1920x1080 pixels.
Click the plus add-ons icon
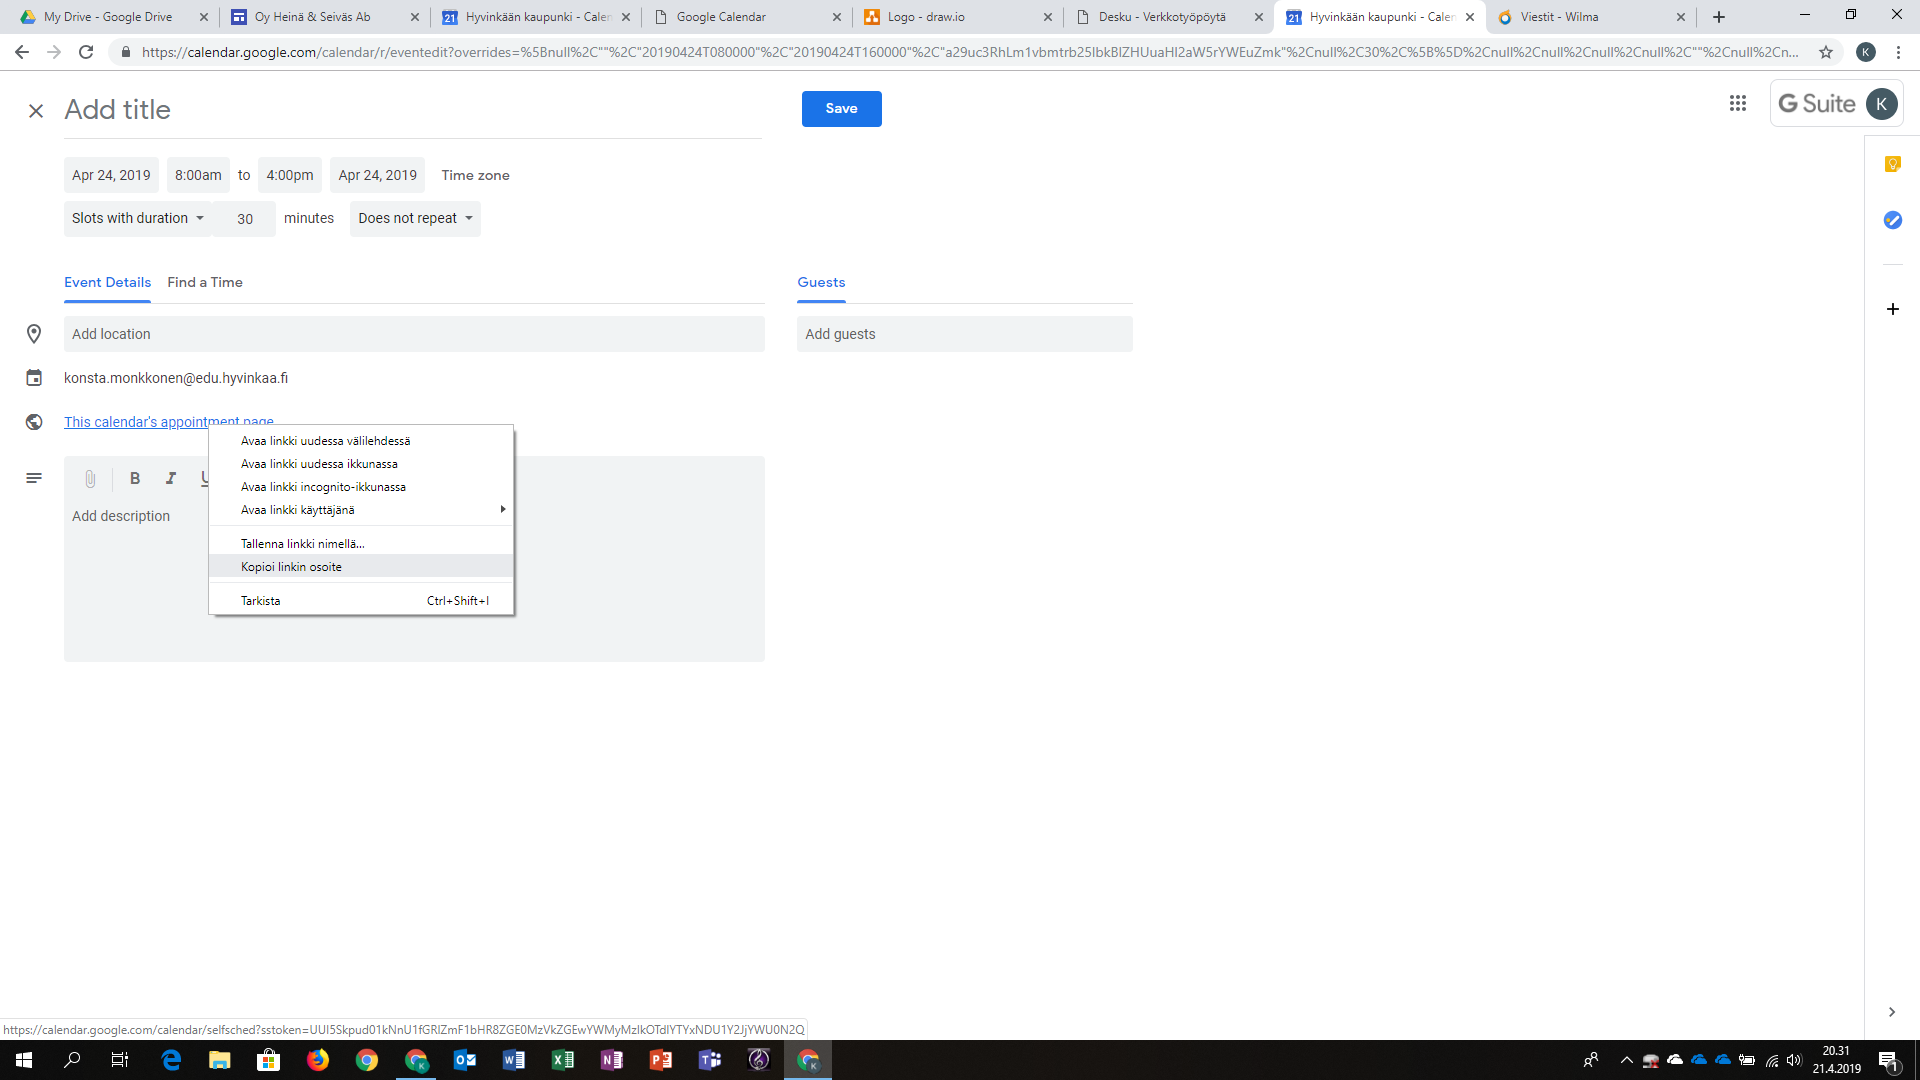1892,309
